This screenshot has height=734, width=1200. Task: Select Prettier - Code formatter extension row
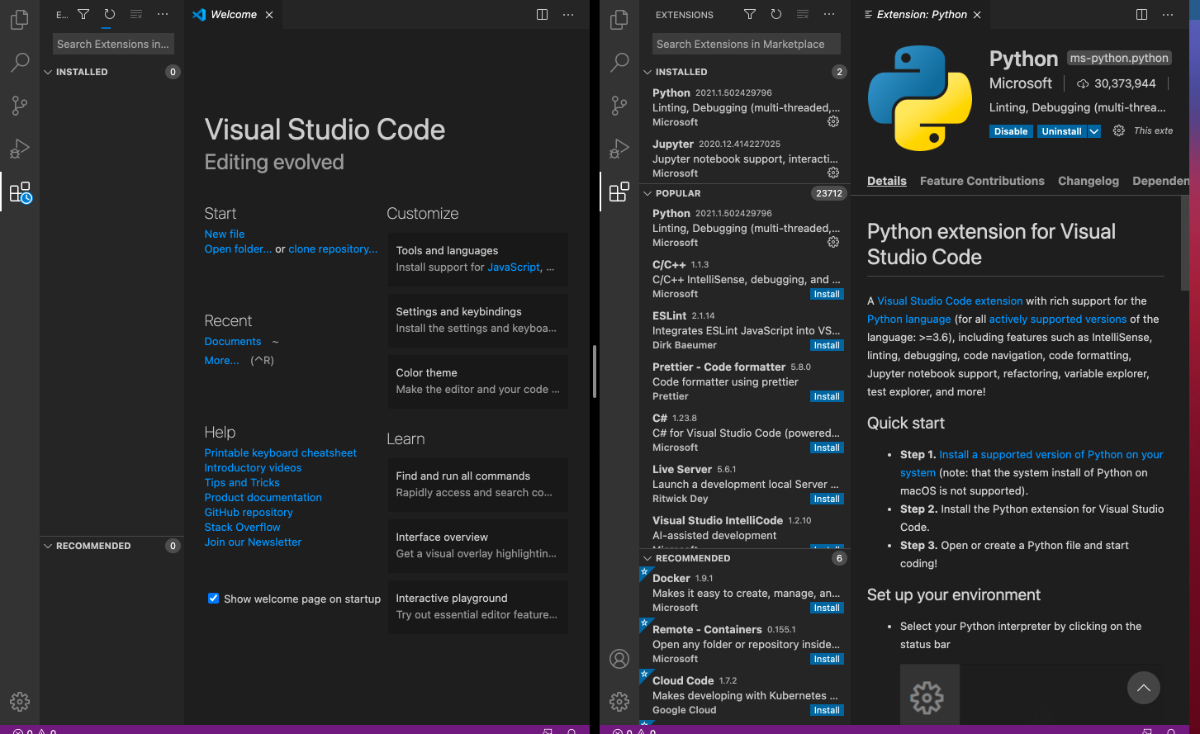point(745,381)
